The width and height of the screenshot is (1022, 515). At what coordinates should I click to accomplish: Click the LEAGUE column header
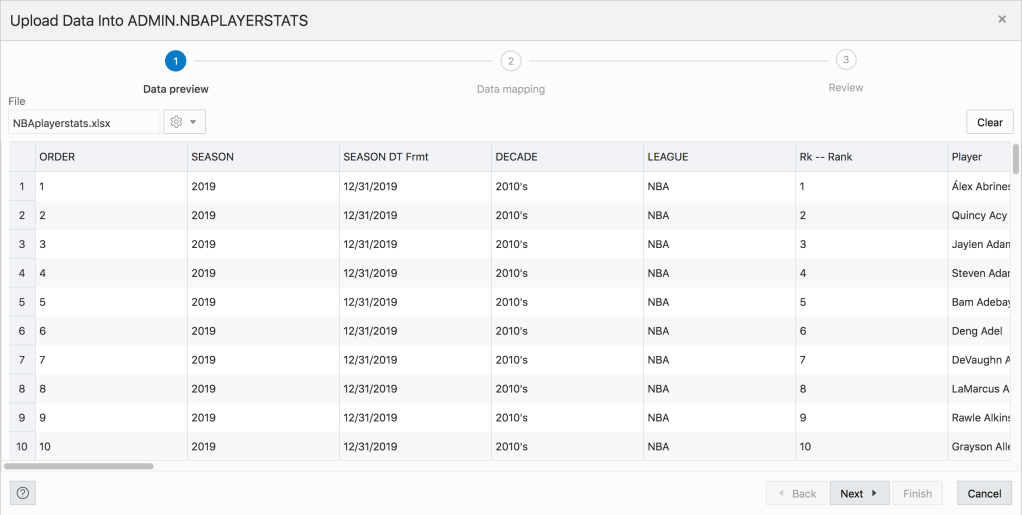coord(719,157)
